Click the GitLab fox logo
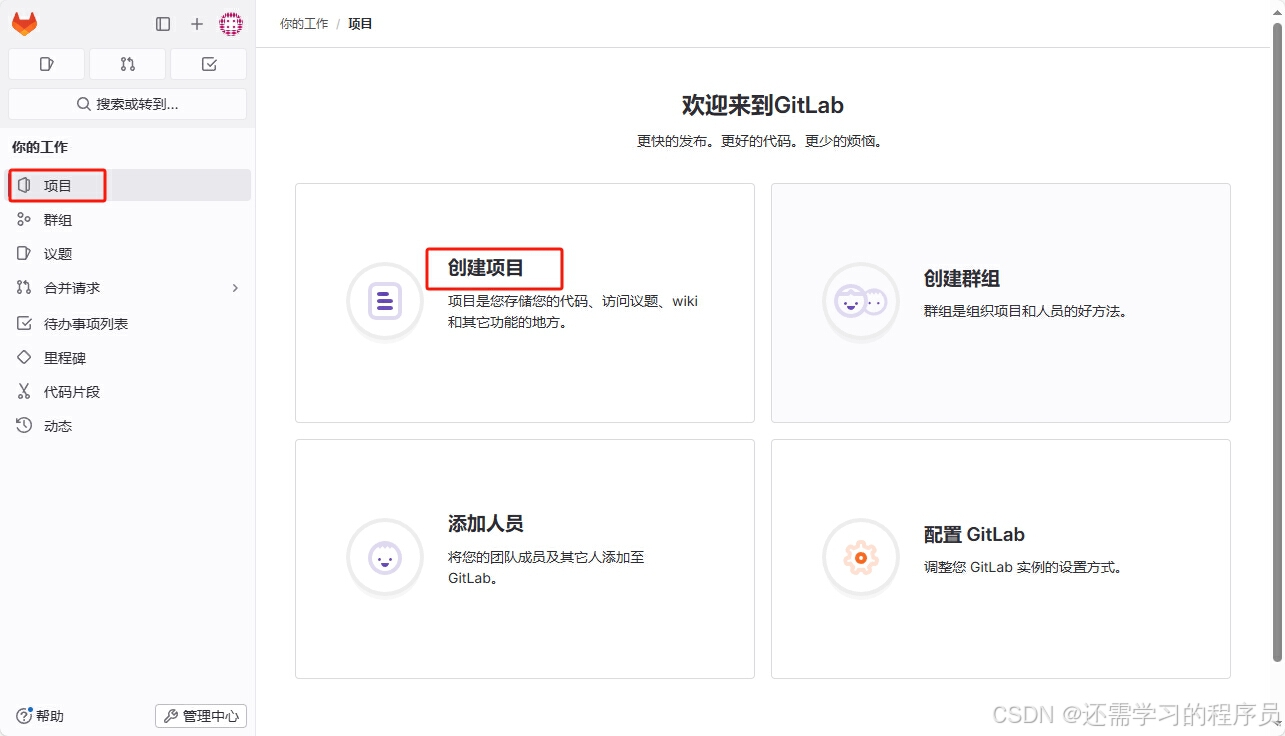1285x736 pixels. pos(24,24)
